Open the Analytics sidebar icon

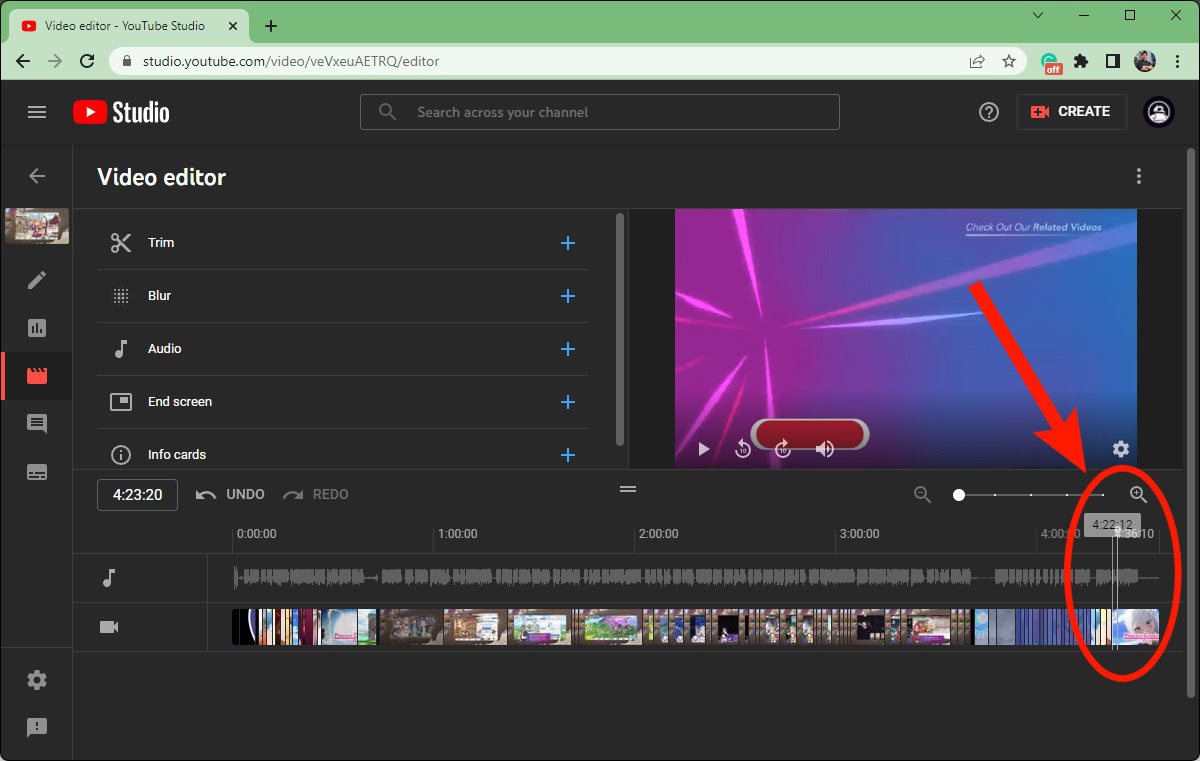37,328
